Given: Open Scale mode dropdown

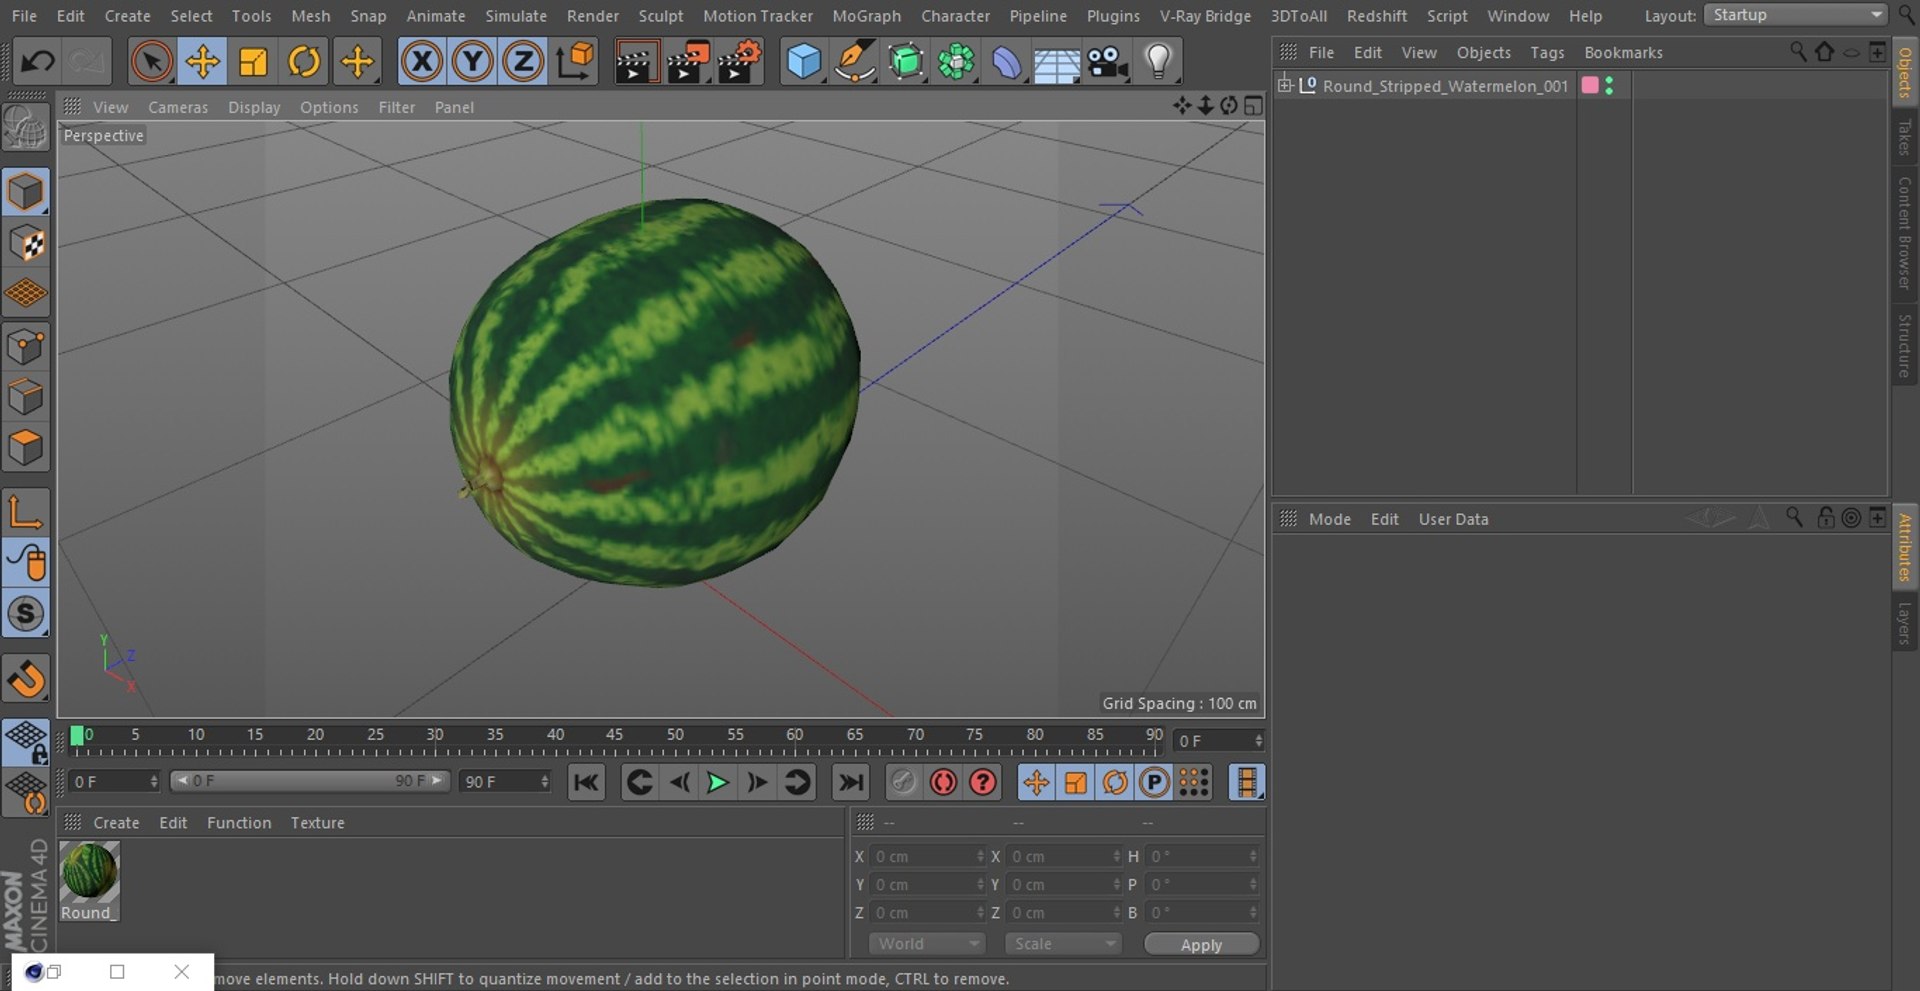Looking at the screenshot, I should click(1063, 944).
